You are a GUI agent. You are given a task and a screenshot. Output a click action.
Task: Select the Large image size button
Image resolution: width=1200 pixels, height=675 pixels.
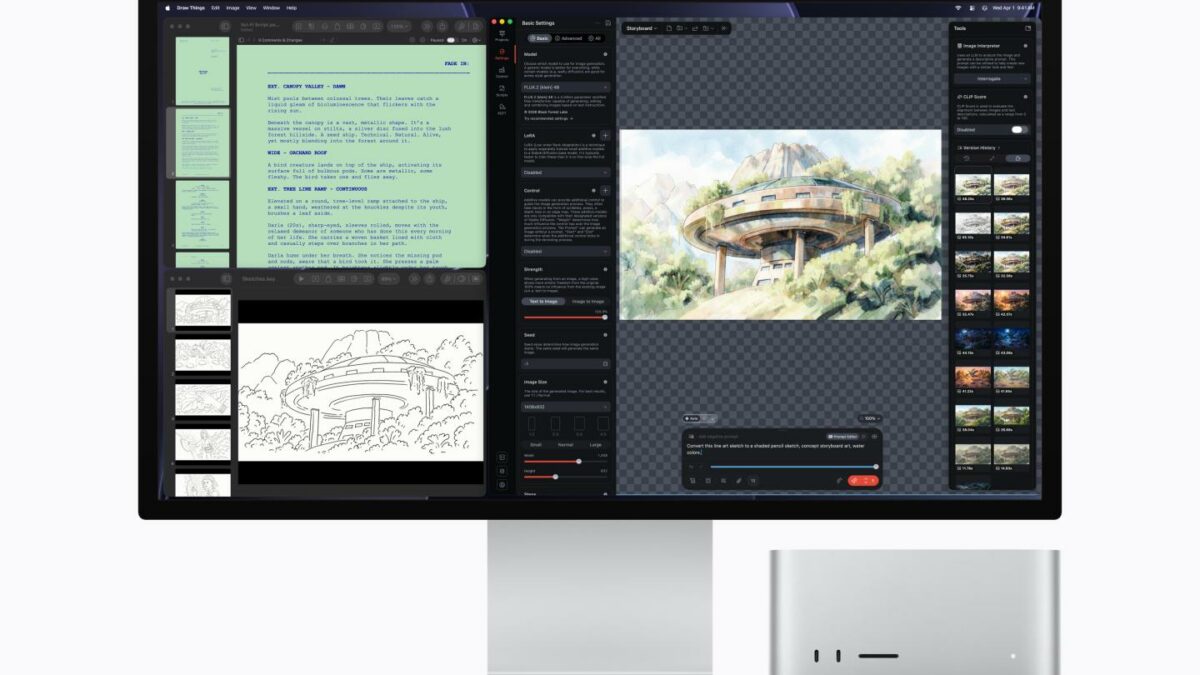tap(595, 444)
